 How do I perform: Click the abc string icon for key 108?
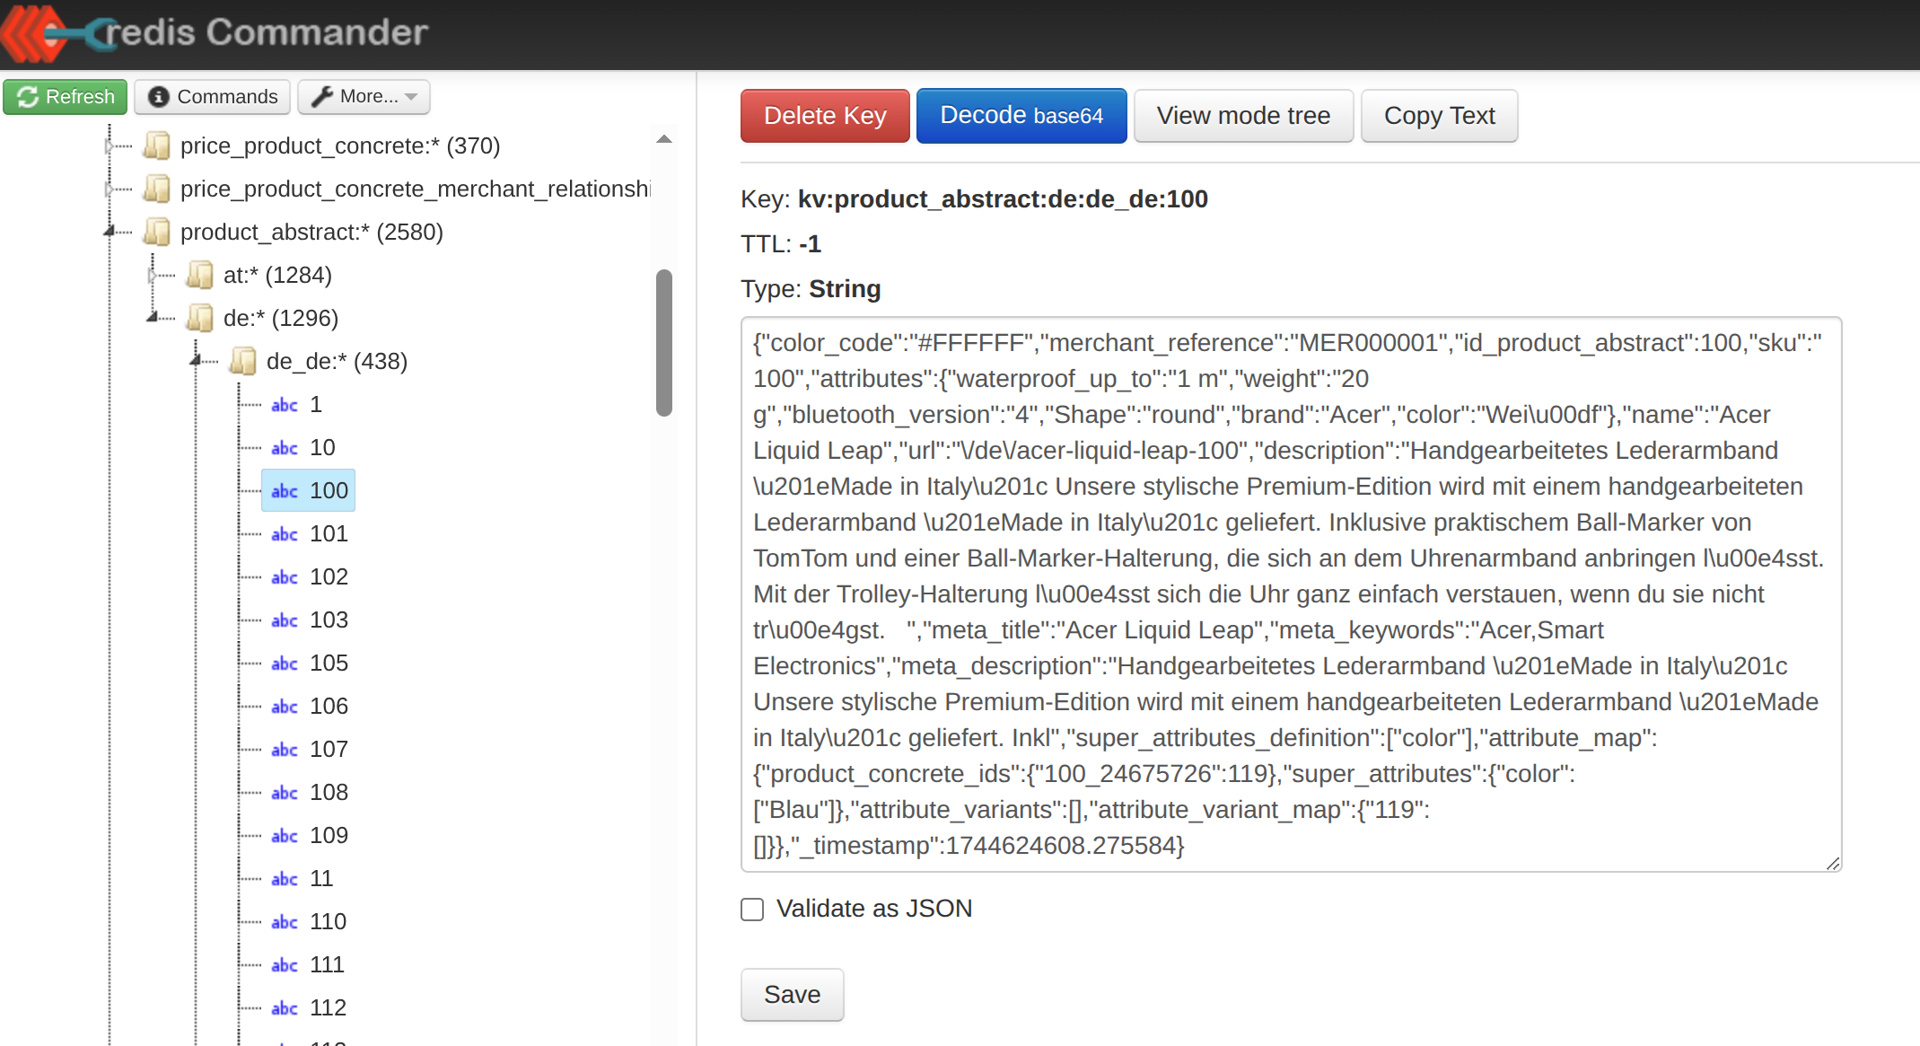284,792
